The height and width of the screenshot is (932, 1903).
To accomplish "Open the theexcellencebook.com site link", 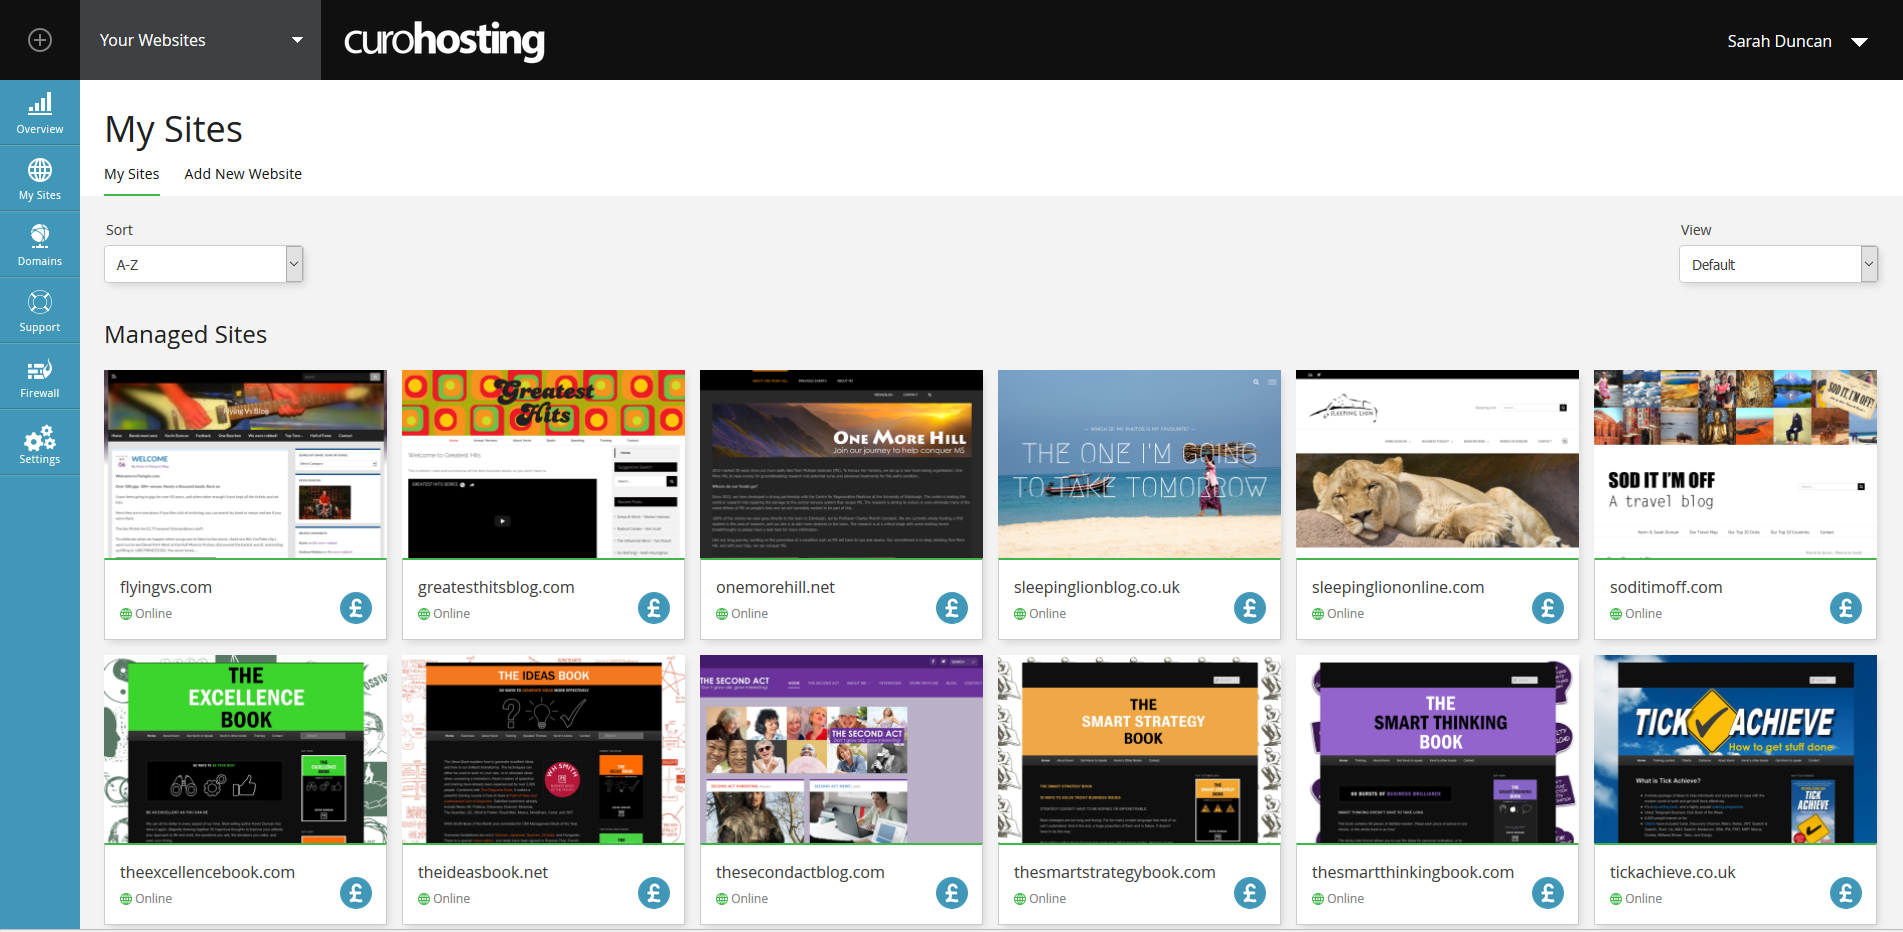I will coord(207,872).
